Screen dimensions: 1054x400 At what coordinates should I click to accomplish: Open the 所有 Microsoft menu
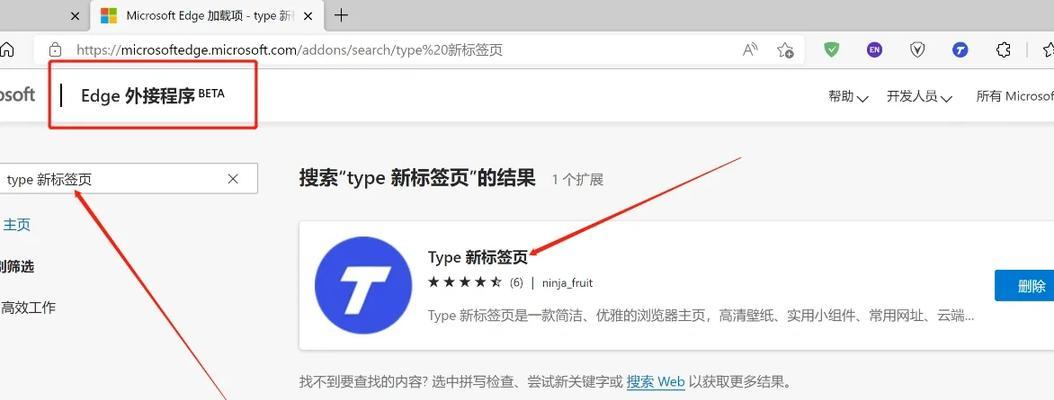1015,97
